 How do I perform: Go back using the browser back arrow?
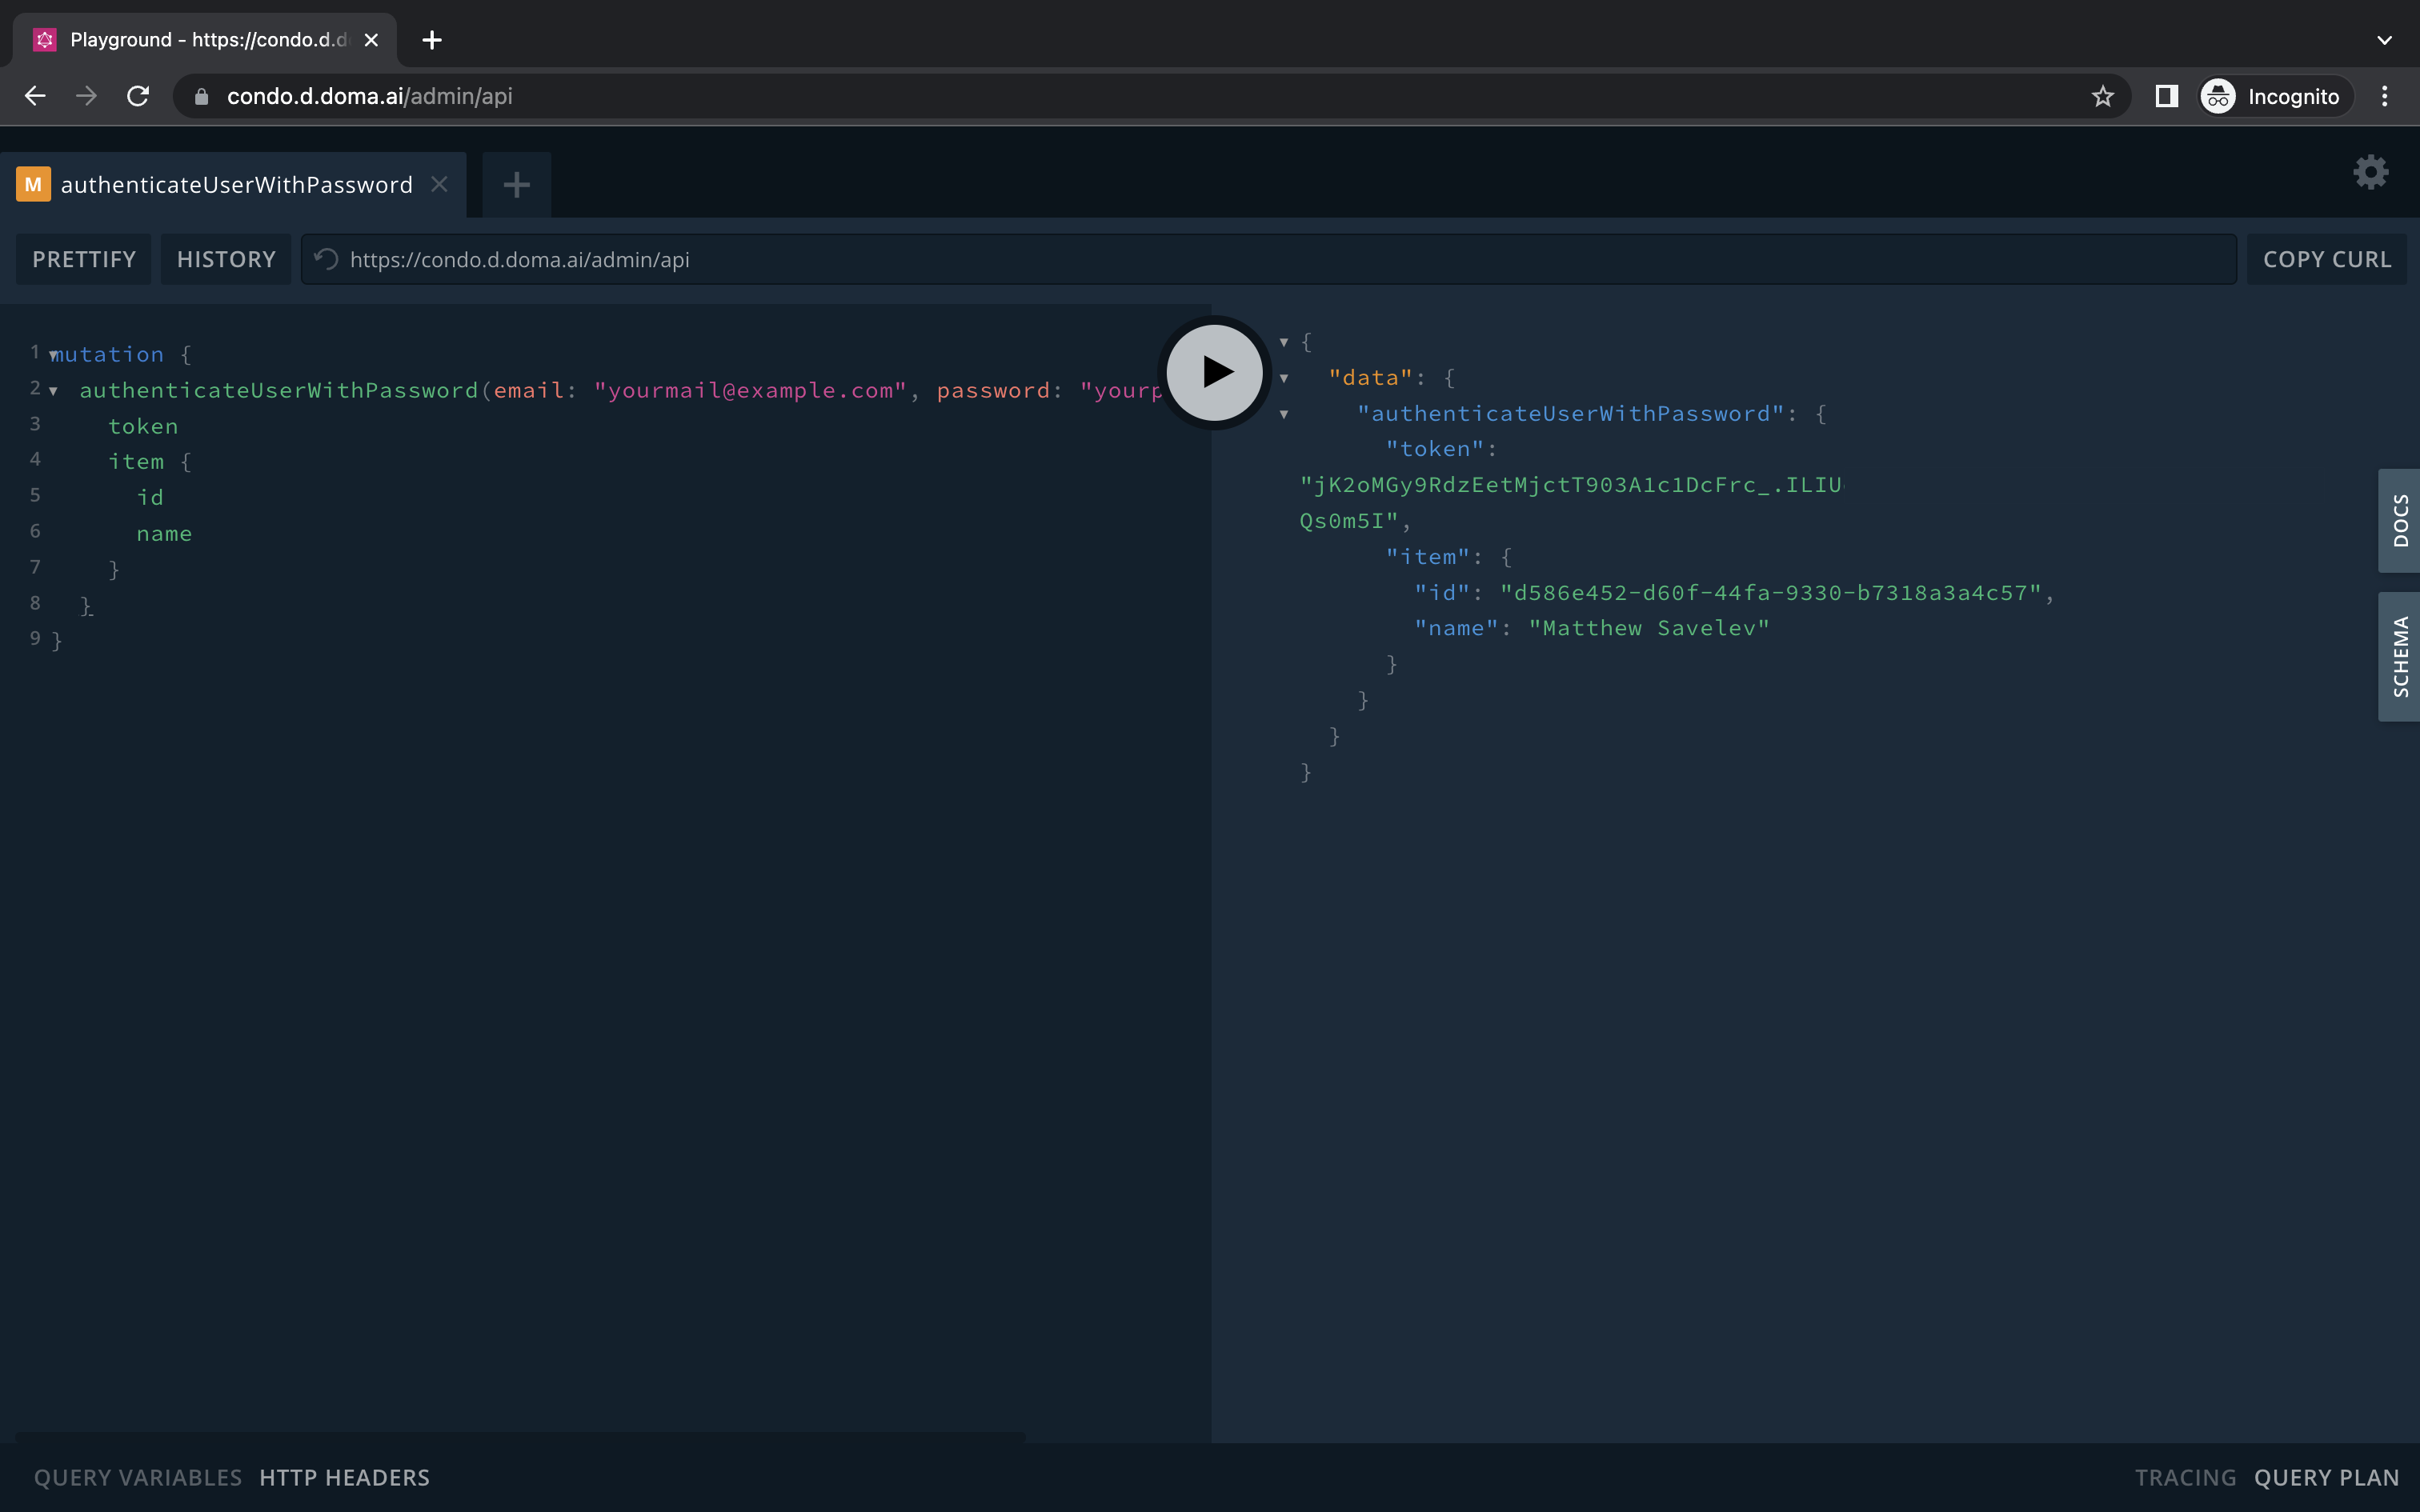36,95
